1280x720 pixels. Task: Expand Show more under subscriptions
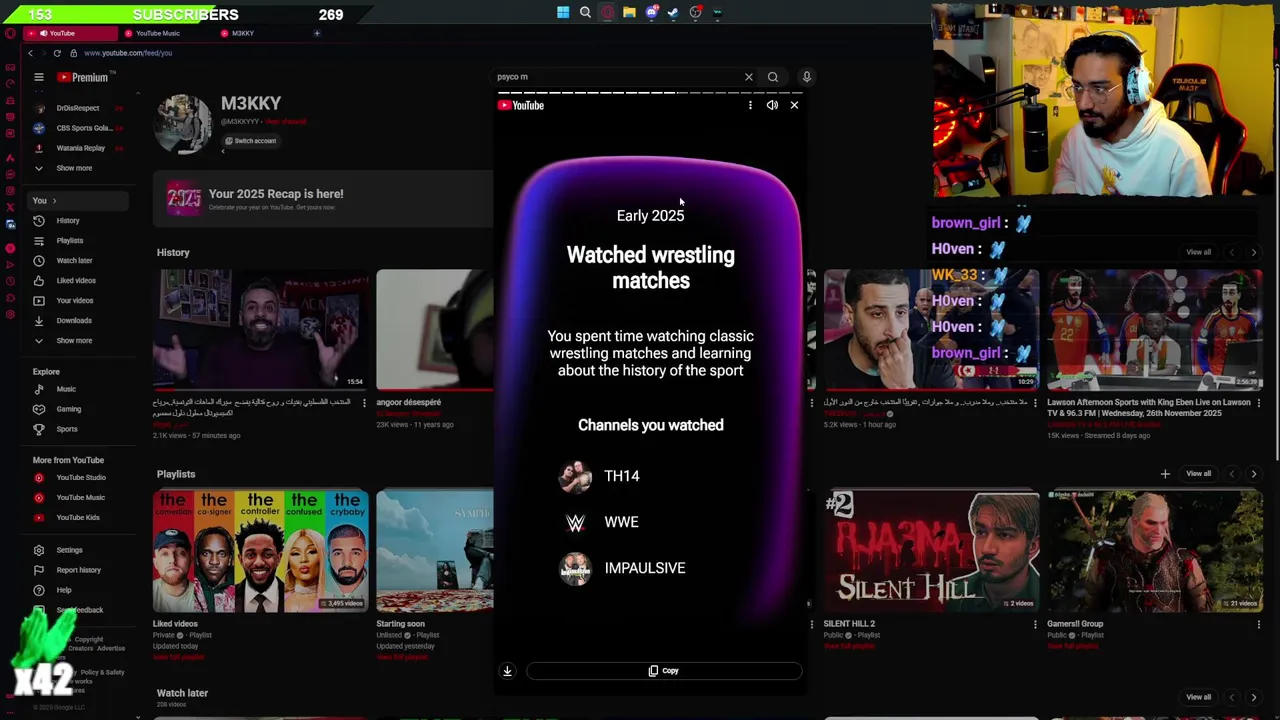74,168
